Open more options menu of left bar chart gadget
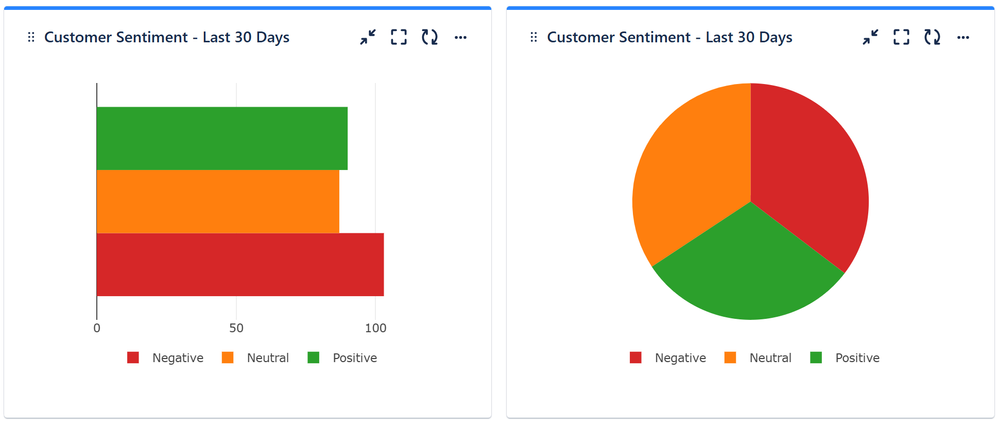The height and width of the screenshot is (424, 998). point(461,38)
